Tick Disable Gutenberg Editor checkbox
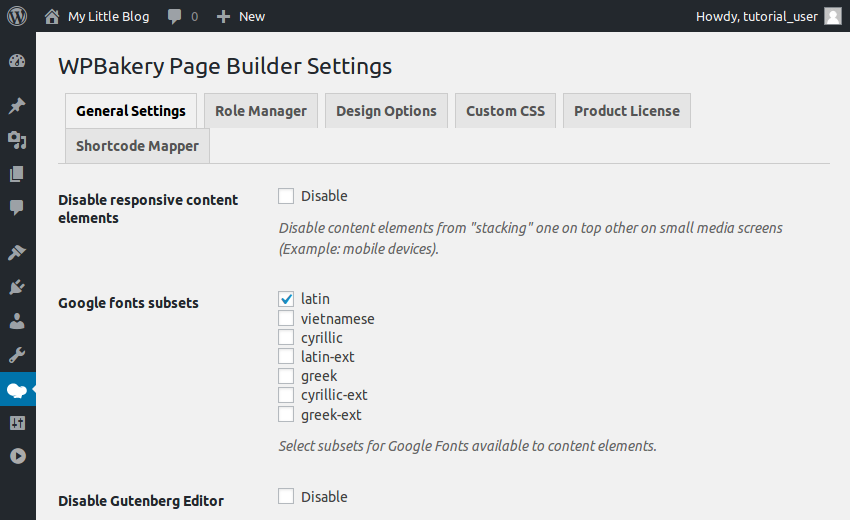The width and height of the screenshot is (850, 520). tap(286, 496)
